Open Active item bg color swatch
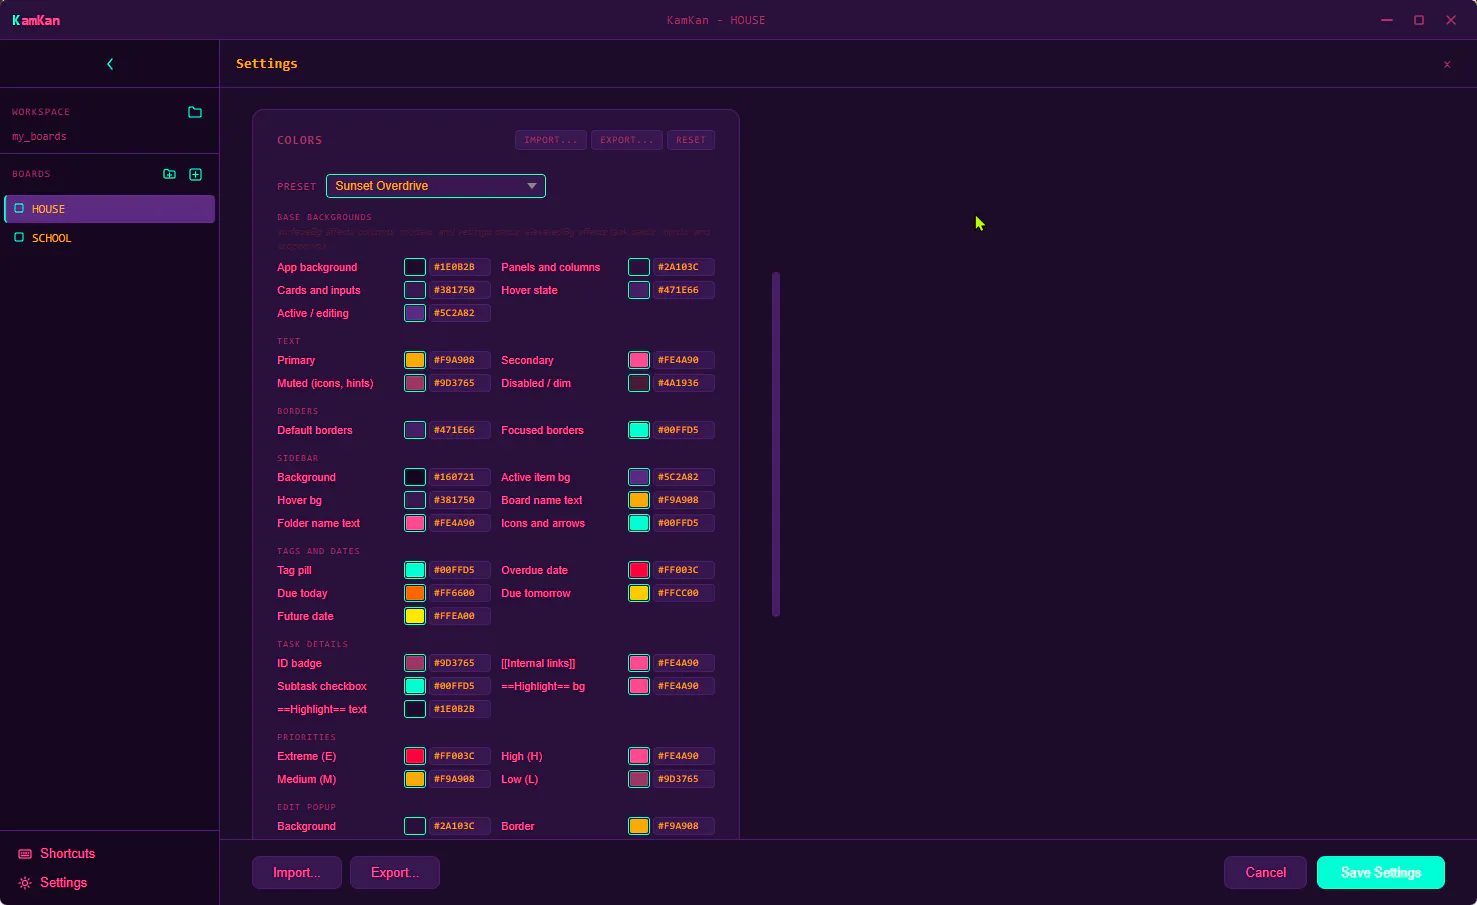 point(639,477)
